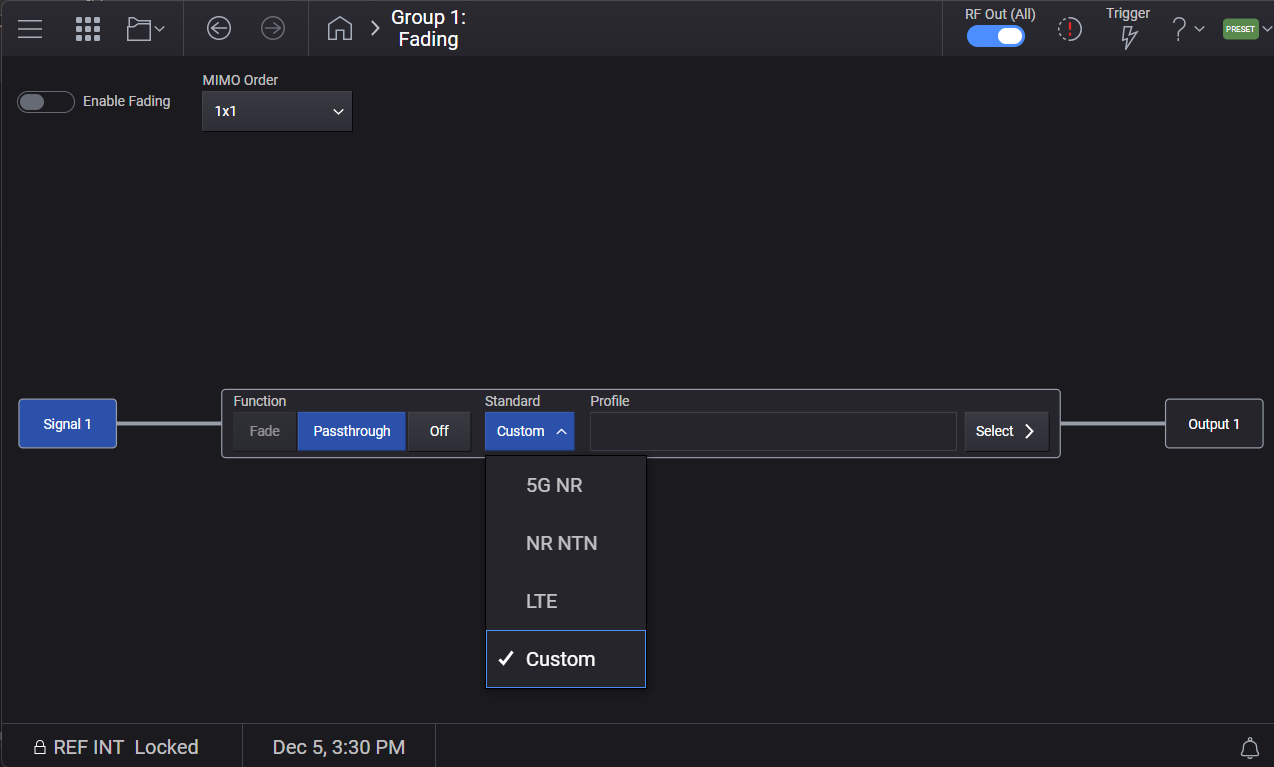This screenshot has width=1274, height=767.
Task: Go back with the left arrow
Action: coord(219,29)
